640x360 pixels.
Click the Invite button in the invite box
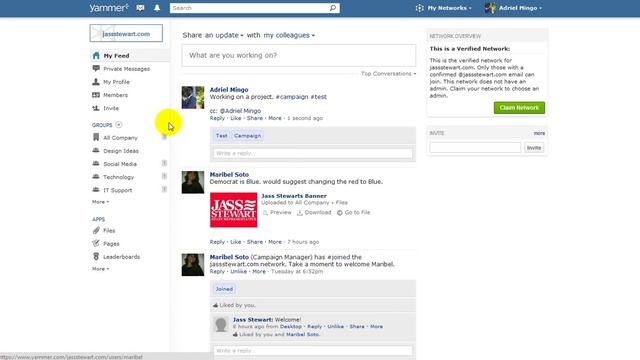tap(533, 148)
